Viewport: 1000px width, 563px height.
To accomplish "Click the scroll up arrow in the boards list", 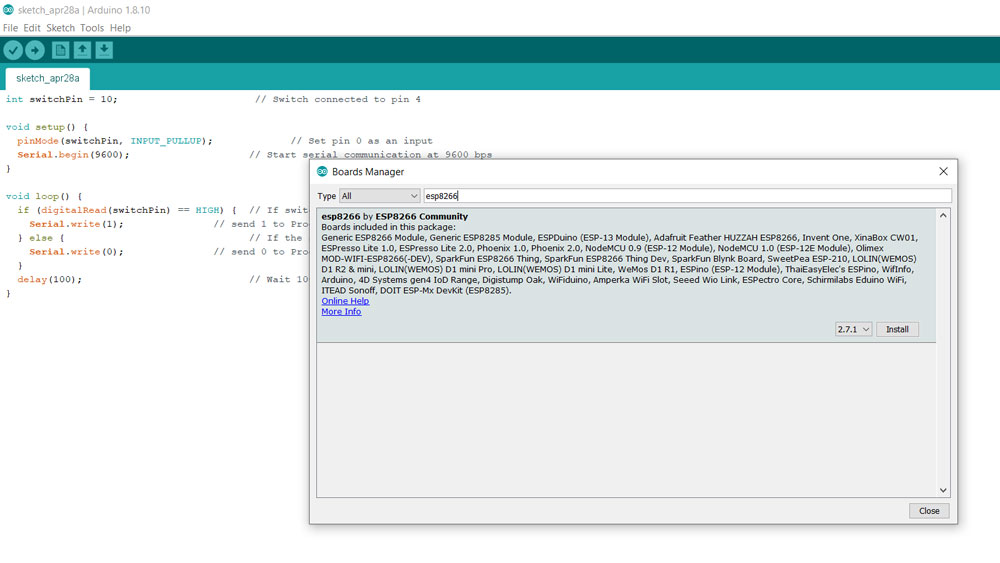I will point(943,216).
